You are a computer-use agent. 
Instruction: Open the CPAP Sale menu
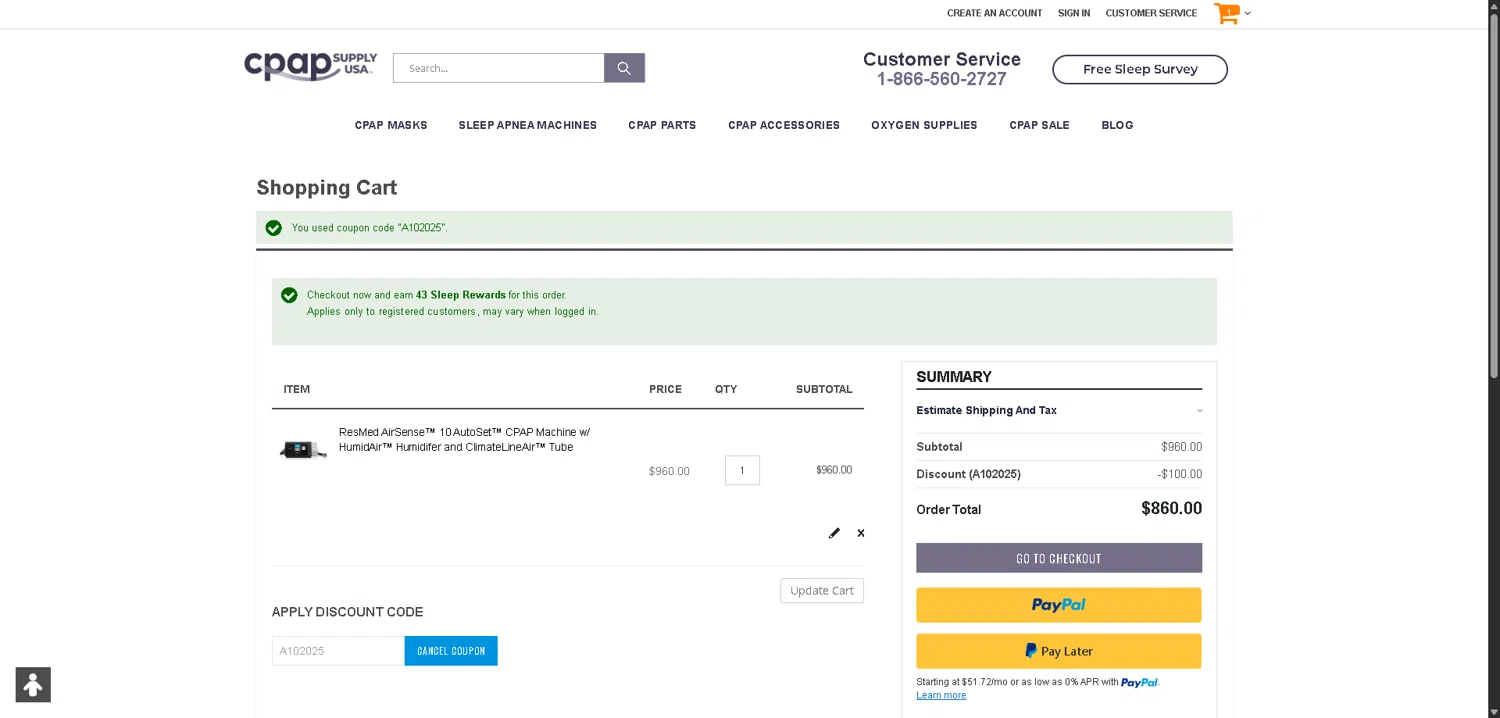point(1039,125)
